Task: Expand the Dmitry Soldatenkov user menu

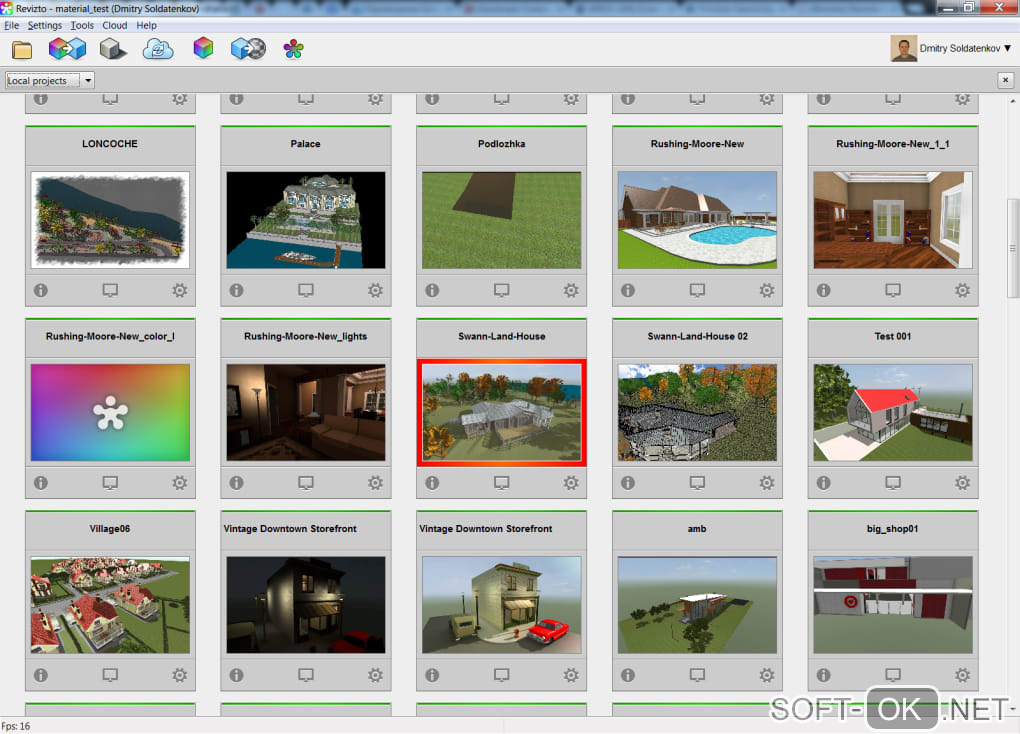Action: 965,49
